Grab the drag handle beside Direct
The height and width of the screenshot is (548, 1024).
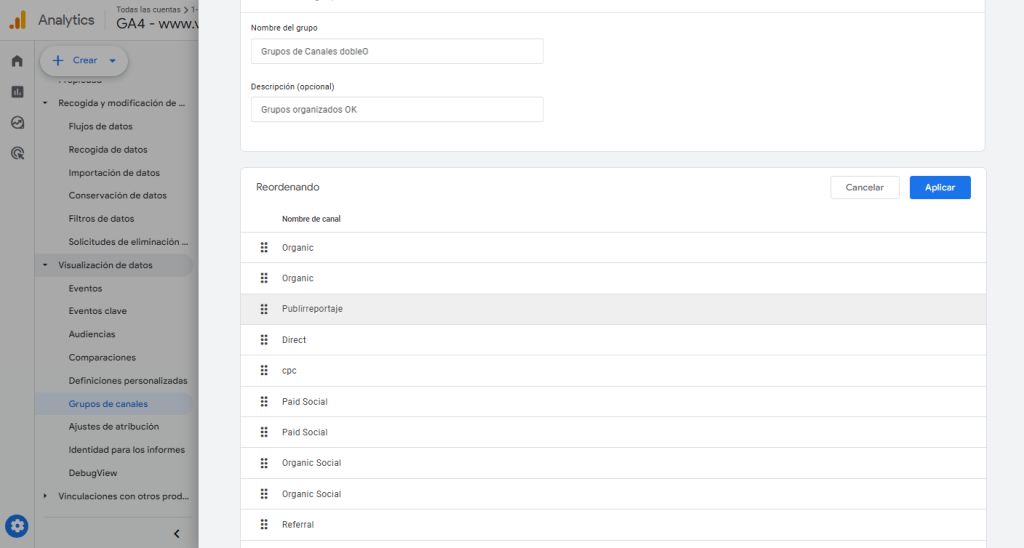coord(264,340)
